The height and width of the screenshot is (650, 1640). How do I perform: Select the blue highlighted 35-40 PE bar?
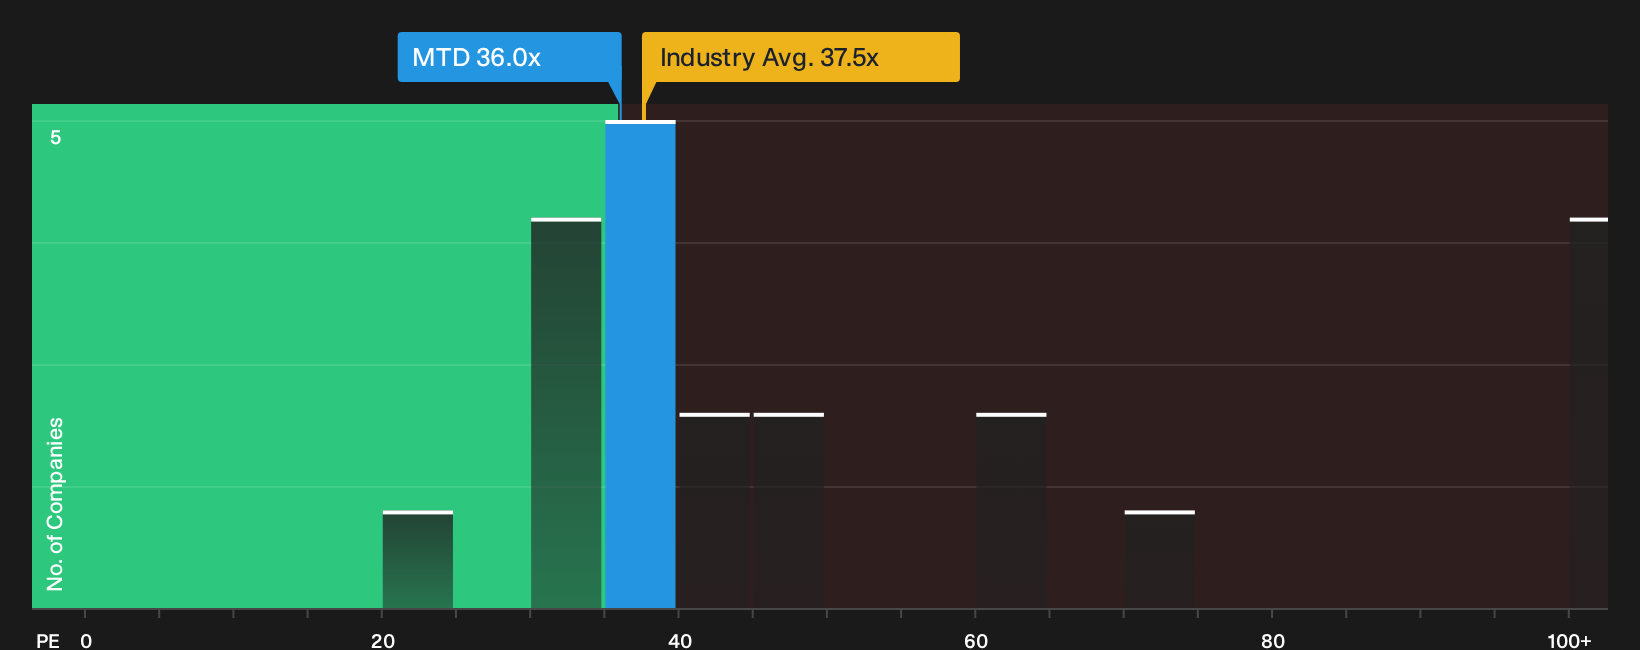pos(640,365)
